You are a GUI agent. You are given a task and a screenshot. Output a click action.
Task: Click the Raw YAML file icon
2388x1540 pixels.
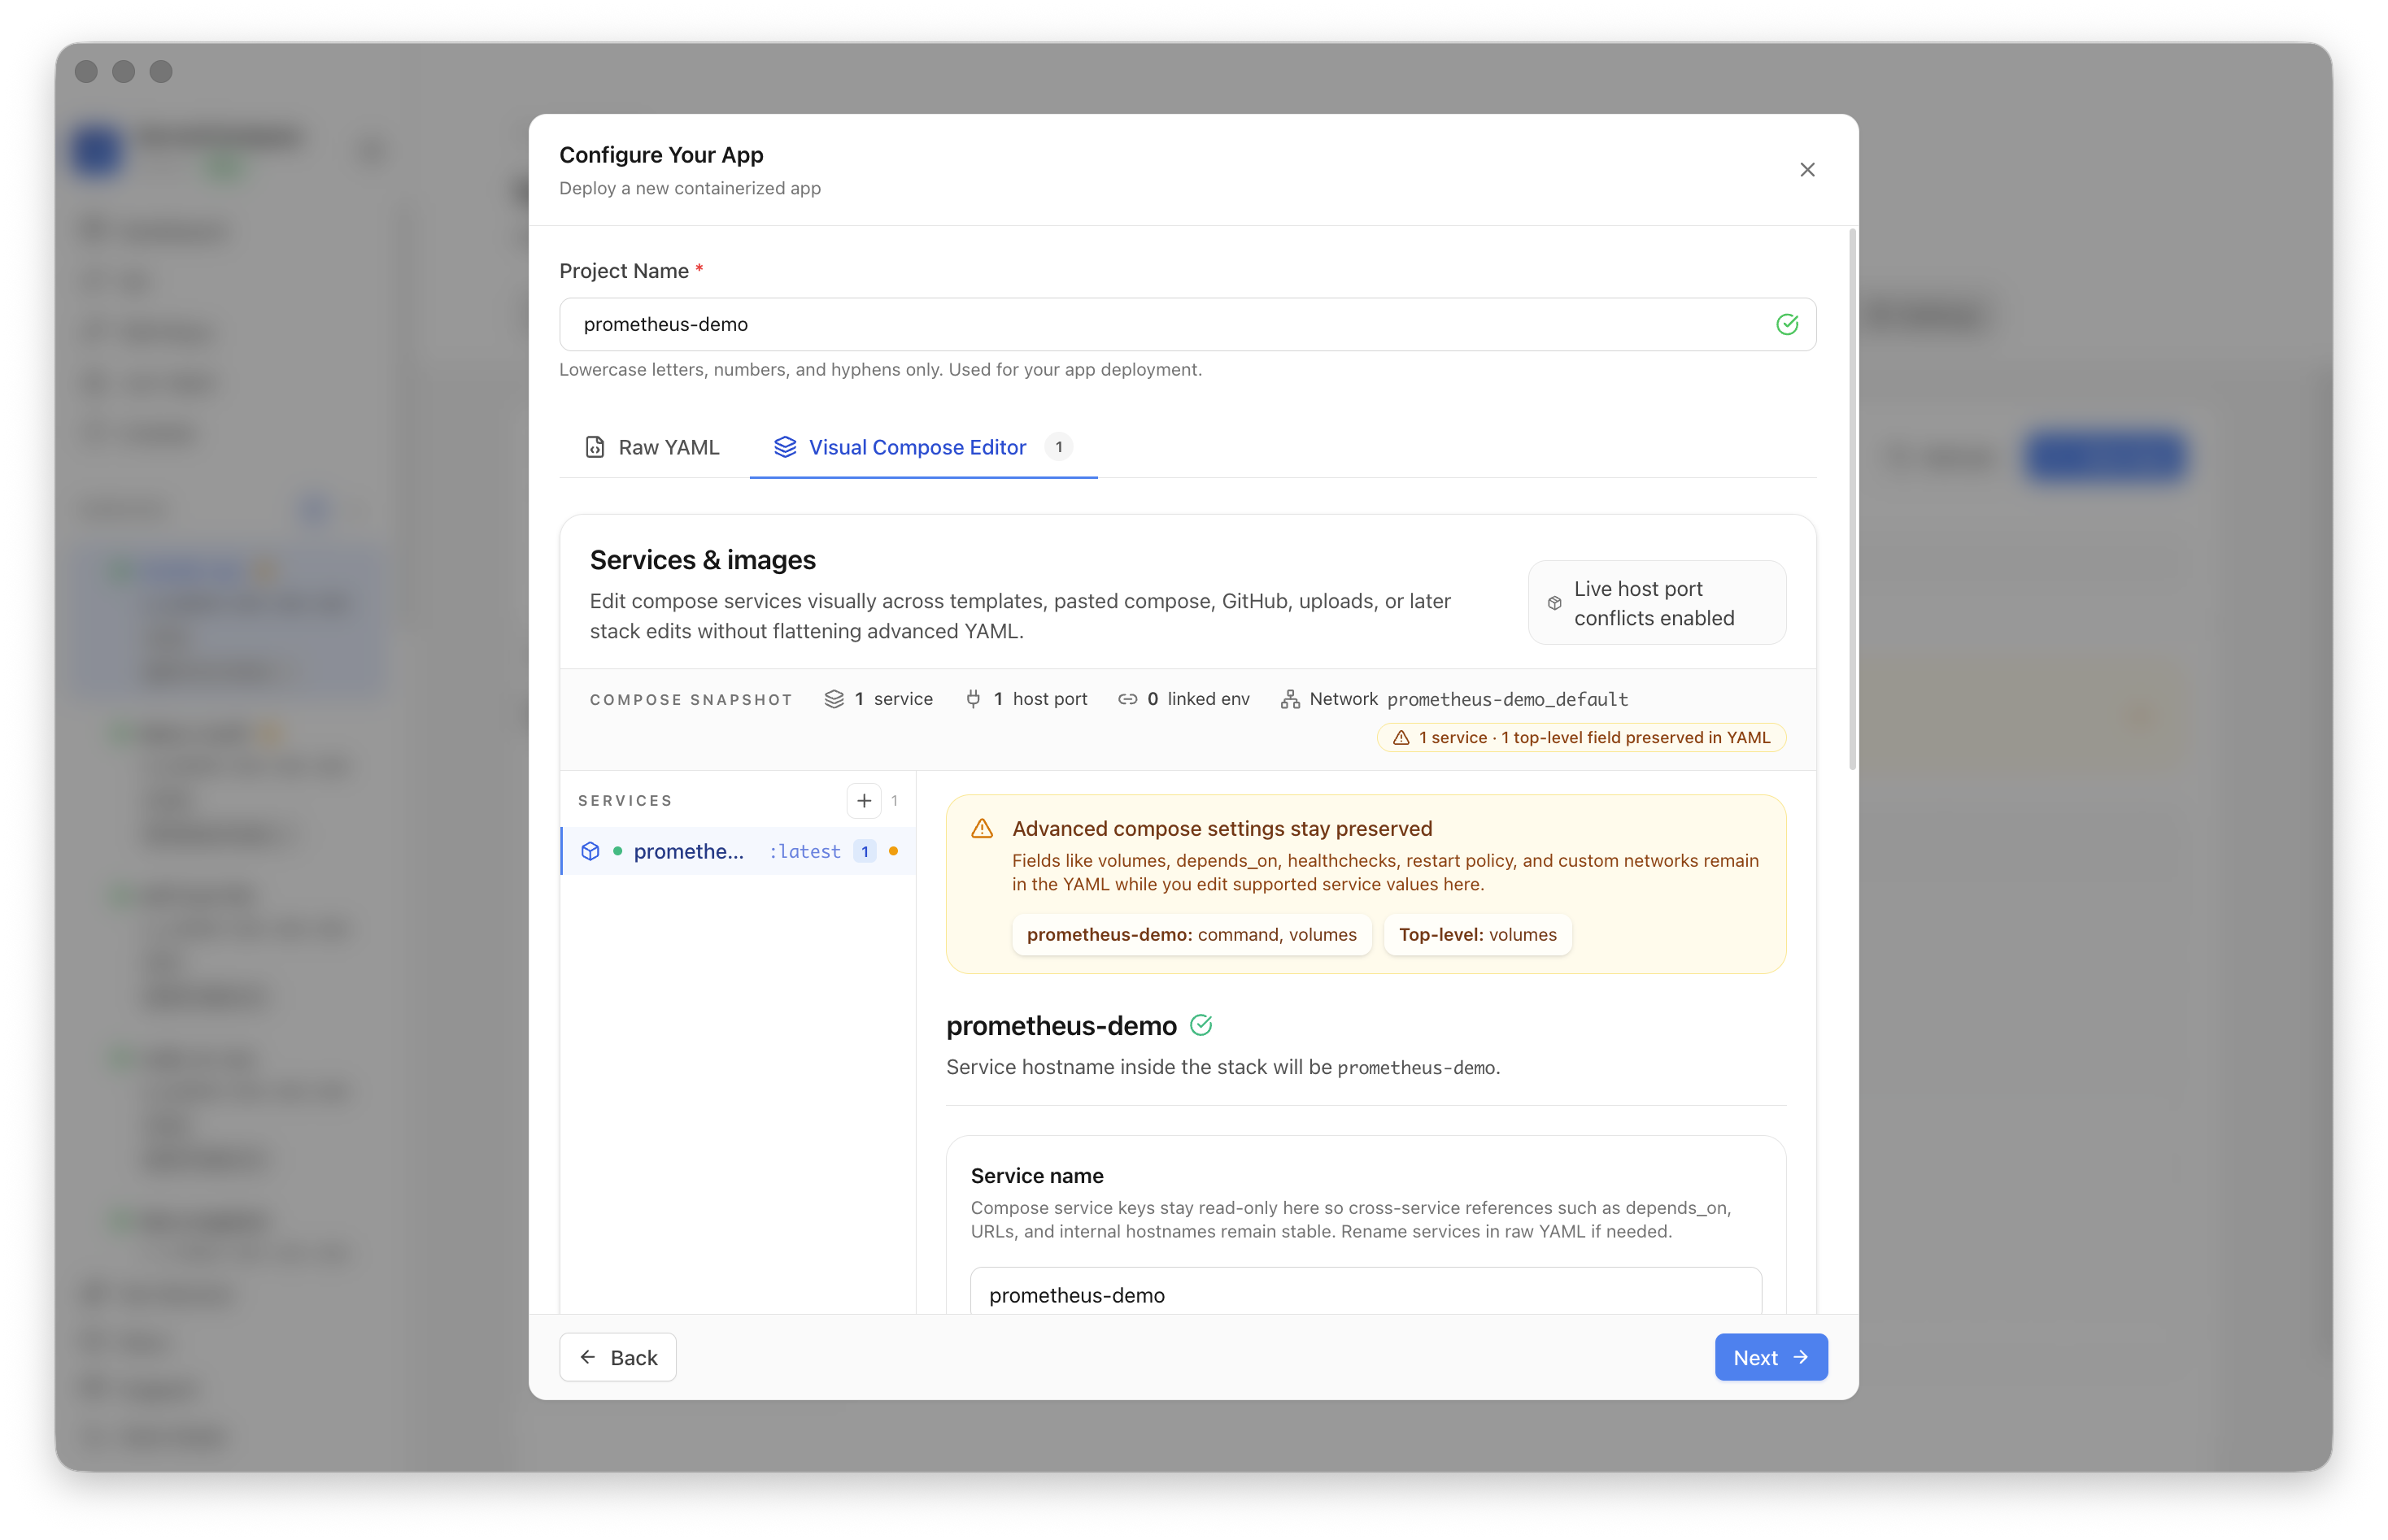click(594, 447)
